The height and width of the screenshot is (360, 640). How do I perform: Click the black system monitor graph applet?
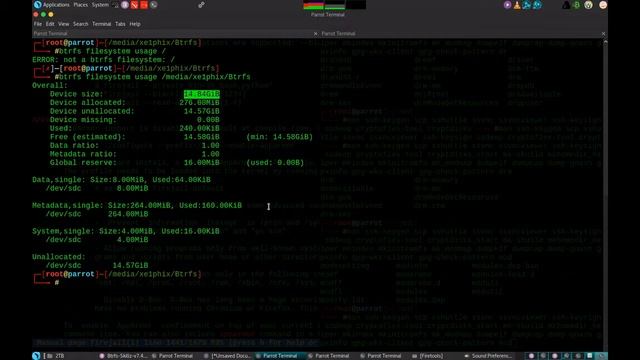click(356, 5)
